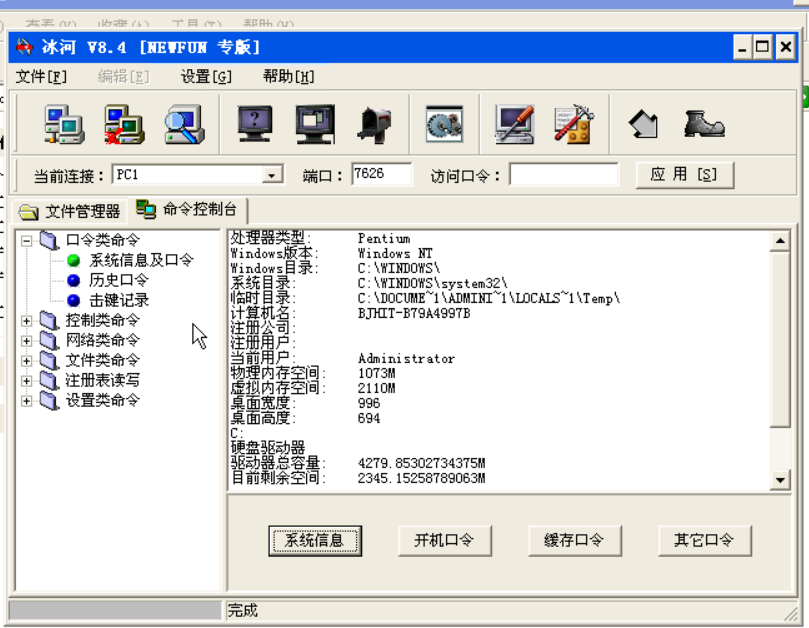
Task: Click the 其它口令 button
Action: [x=704, y=541]
